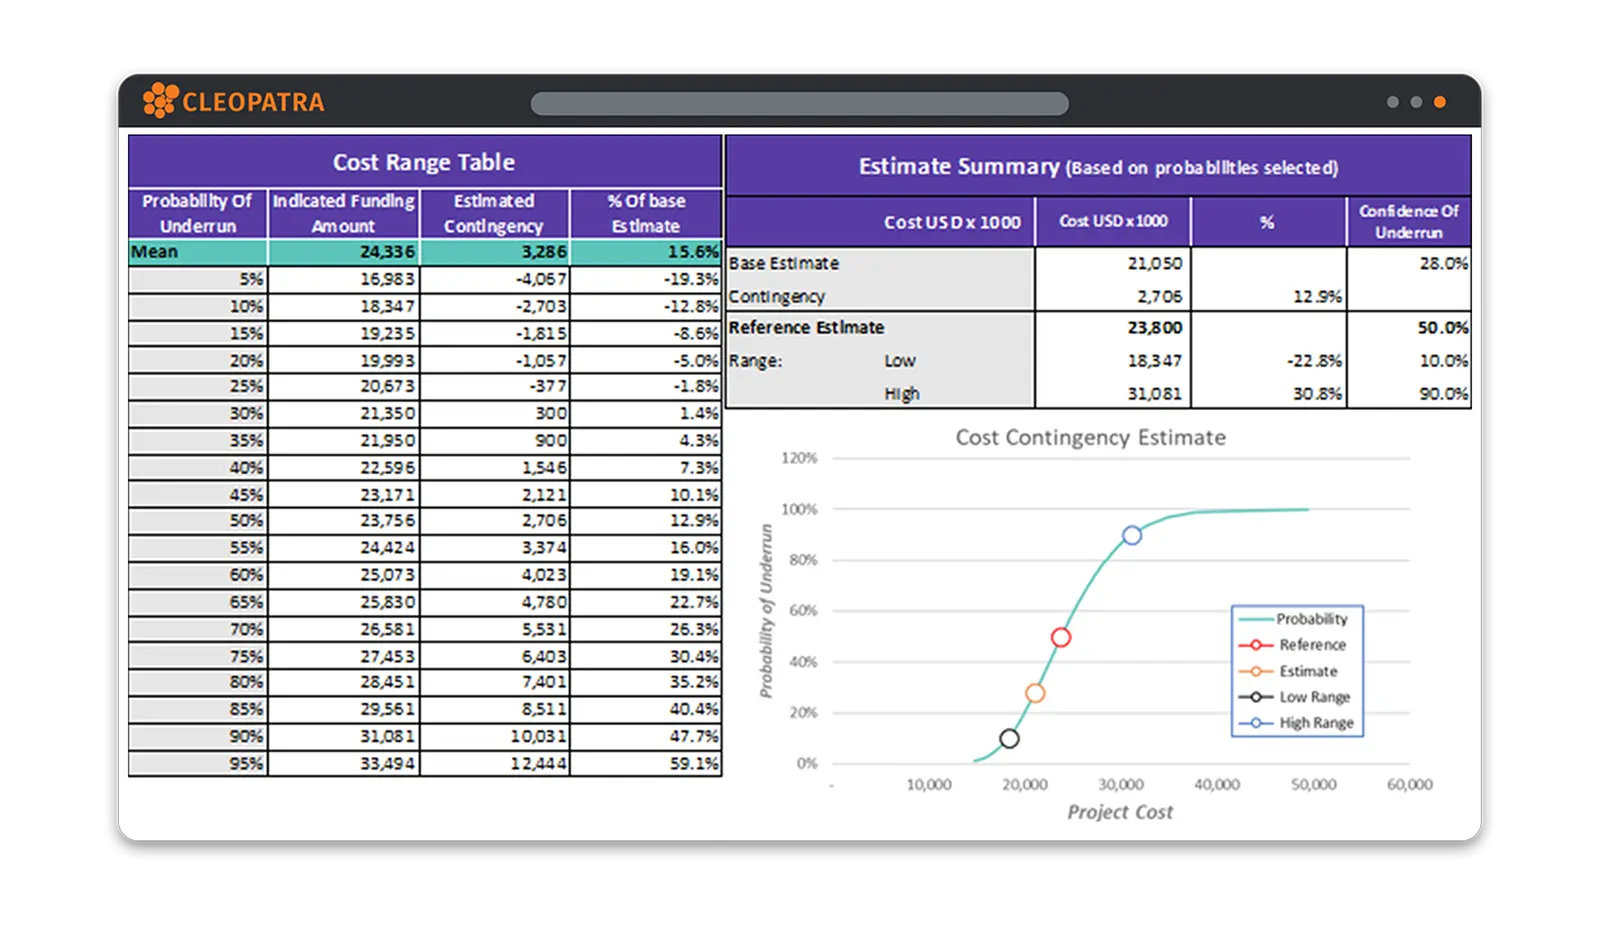Click the Cleopatra flower logo icon
1600x928 pixels.
tap(160, 100)
